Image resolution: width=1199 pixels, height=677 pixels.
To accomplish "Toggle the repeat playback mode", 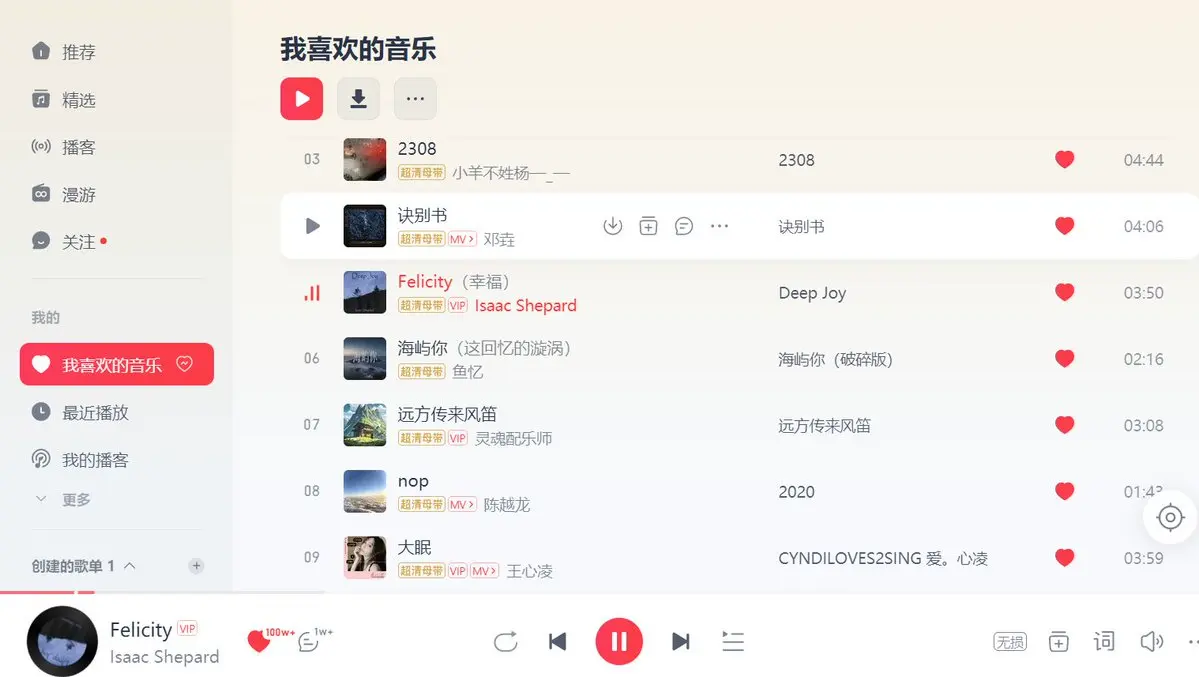I will 505,641.
